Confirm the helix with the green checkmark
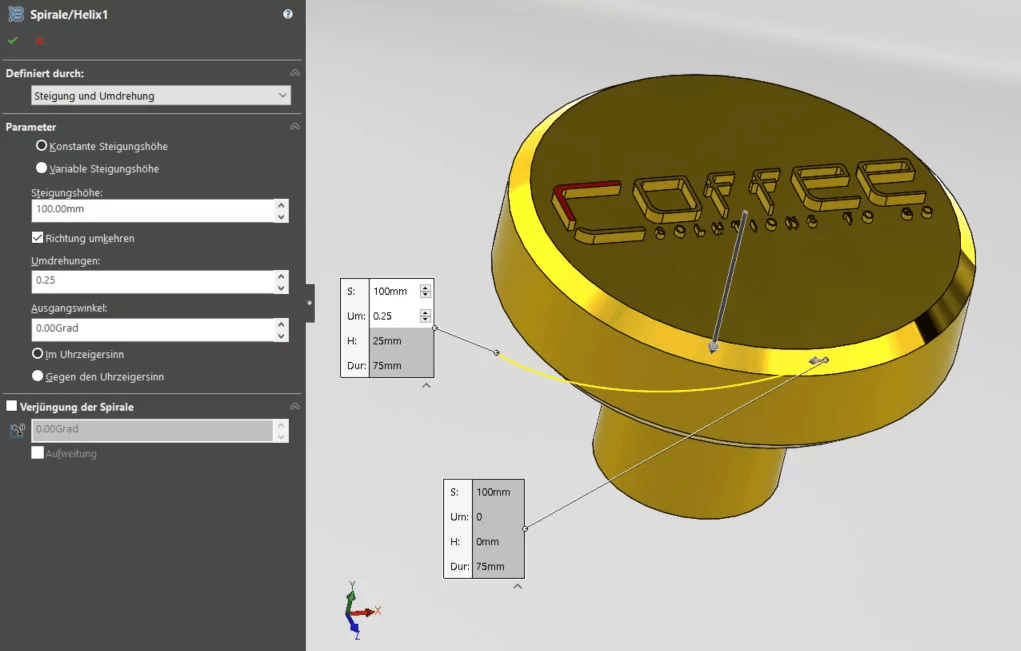1021x651 pixels. (x=13, y=40)
